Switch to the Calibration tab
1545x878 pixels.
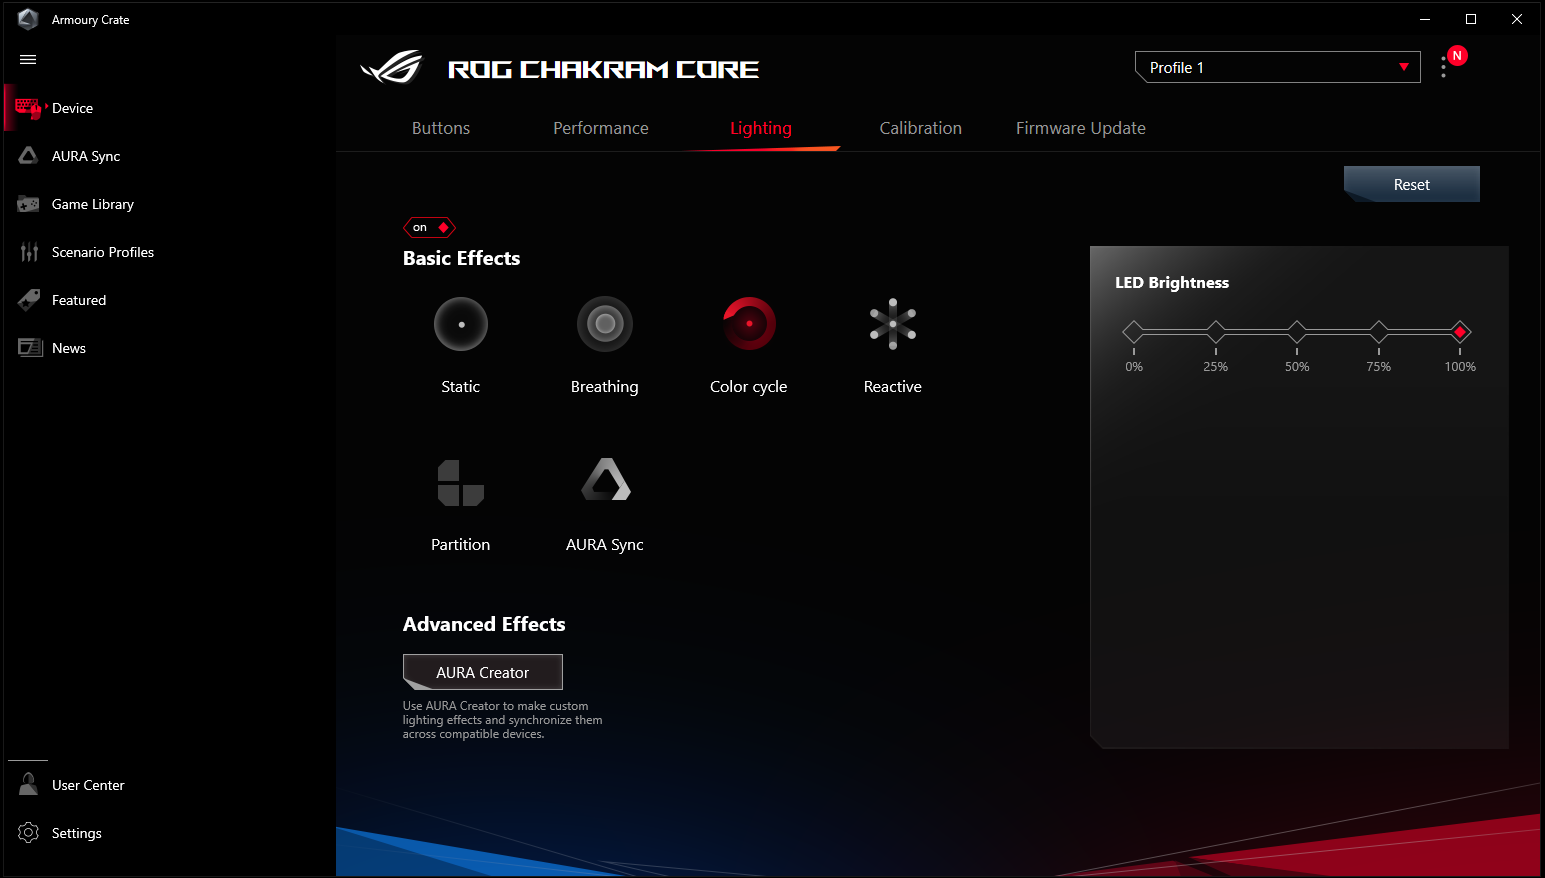(921, 128)
